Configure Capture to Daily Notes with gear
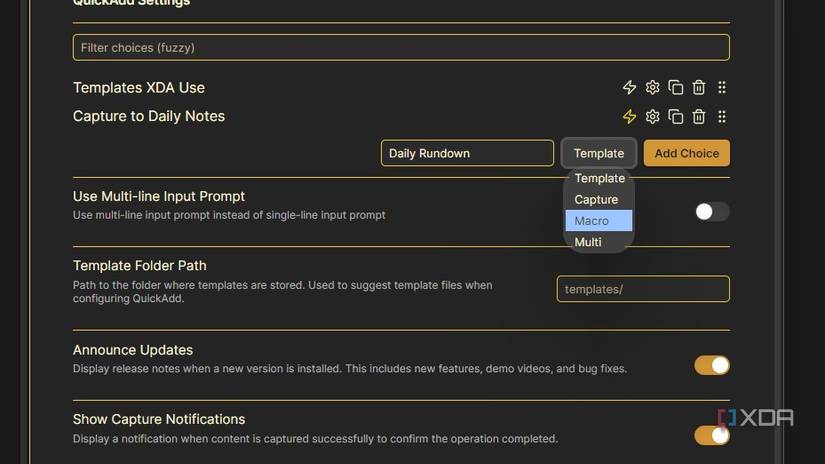The width and height of the screenshot is (825, 464). [653, 117]
